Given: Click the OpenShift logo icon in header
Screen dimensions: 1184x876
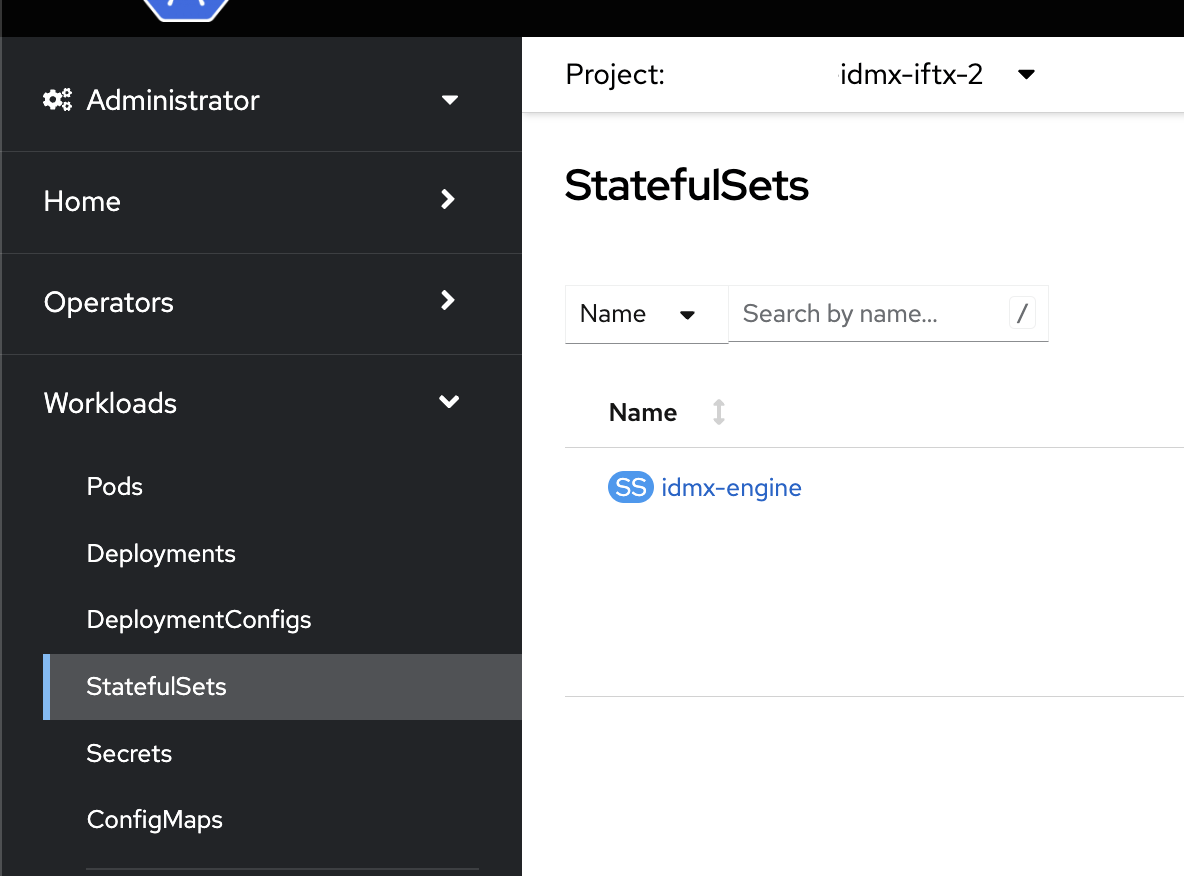Looking at the screenshot, I should pyautogui.click(x=186, y=10).
